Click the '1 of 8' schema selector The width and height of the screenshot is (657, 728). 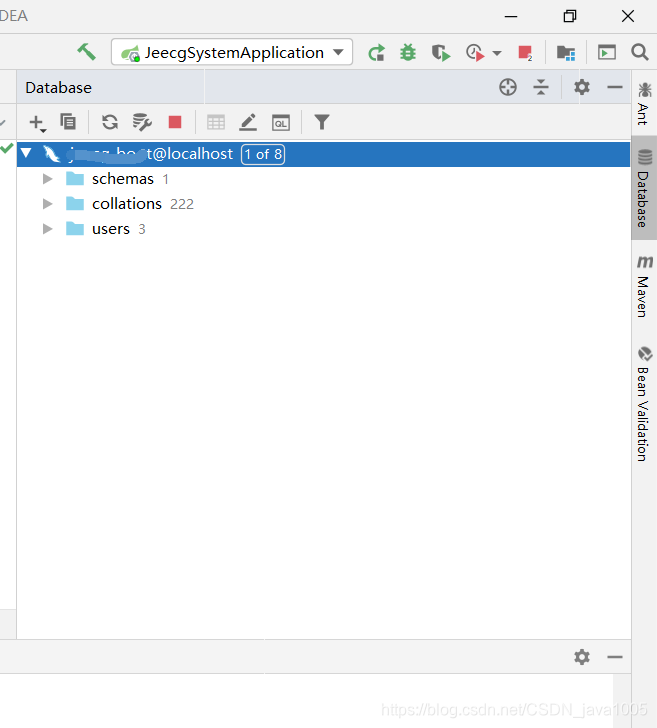[263, 154]
